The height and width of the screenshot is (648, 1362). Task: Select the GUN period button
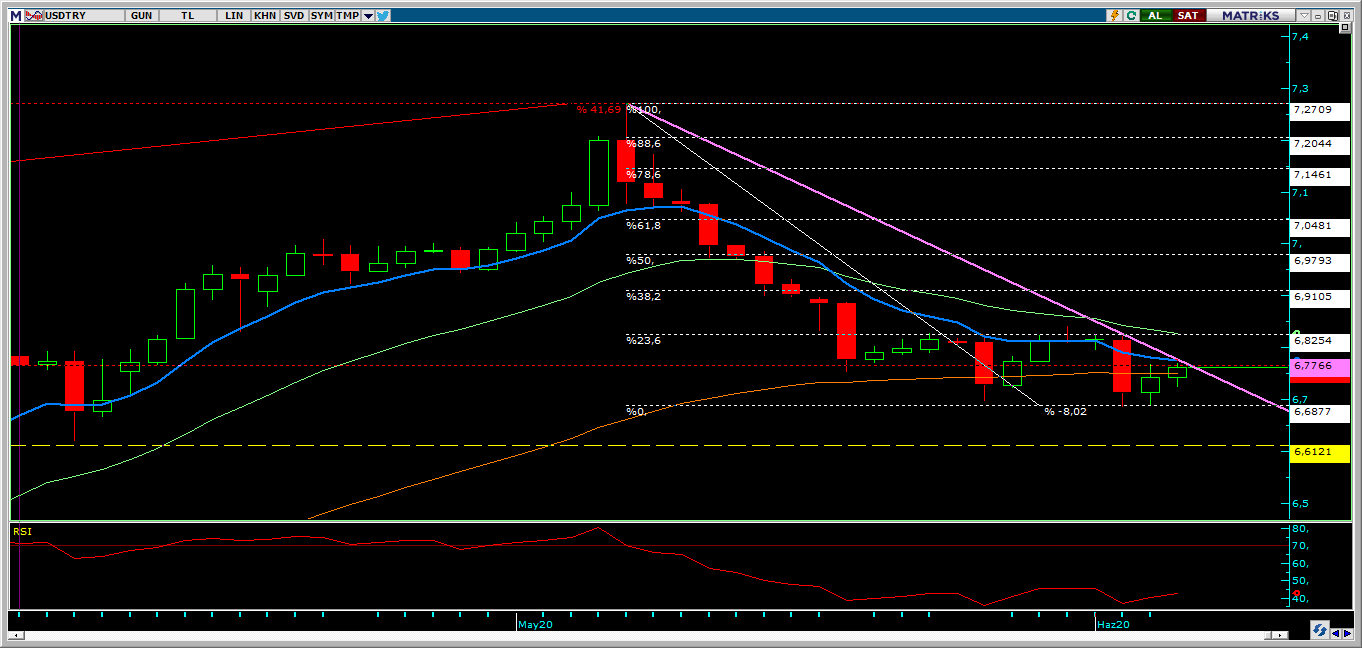point(142,15)
